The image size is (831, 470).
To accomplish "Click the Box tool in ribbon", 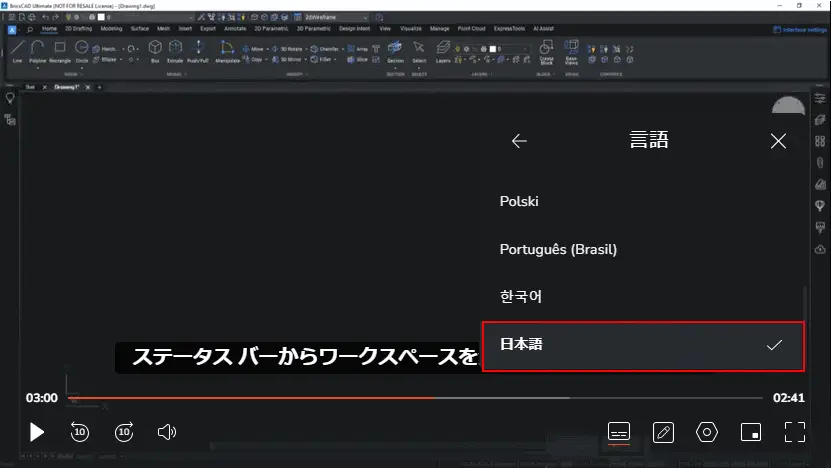I will [155, 51].
